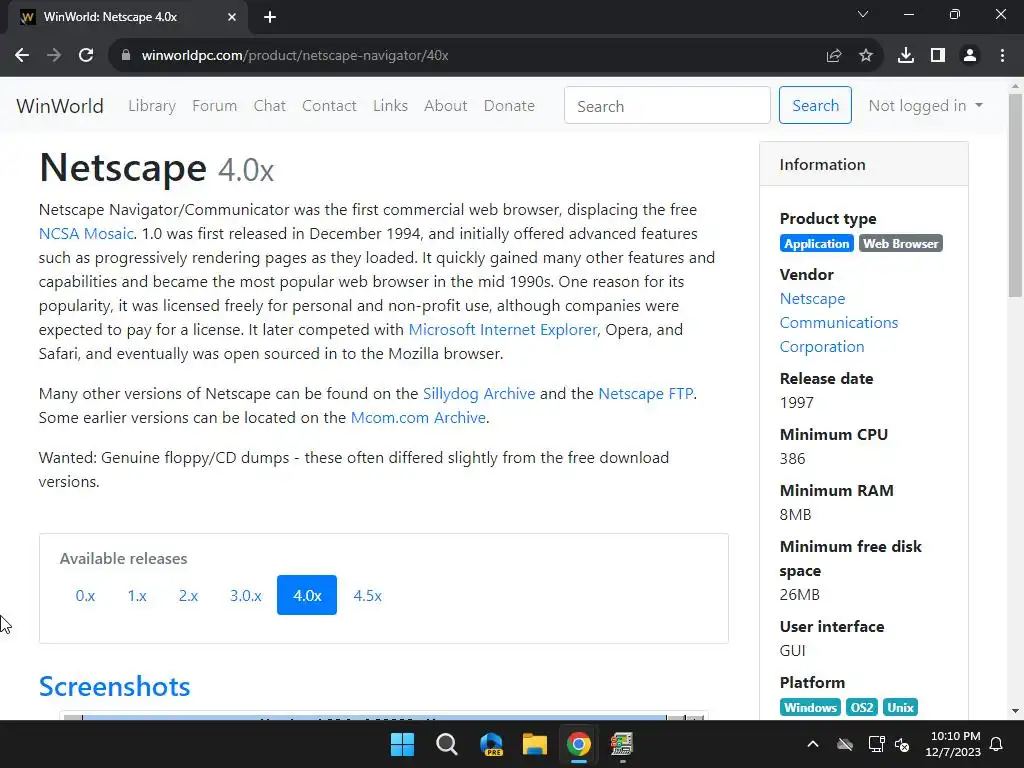
Task: Show hidden system tray icons
Action: point(813,744)
